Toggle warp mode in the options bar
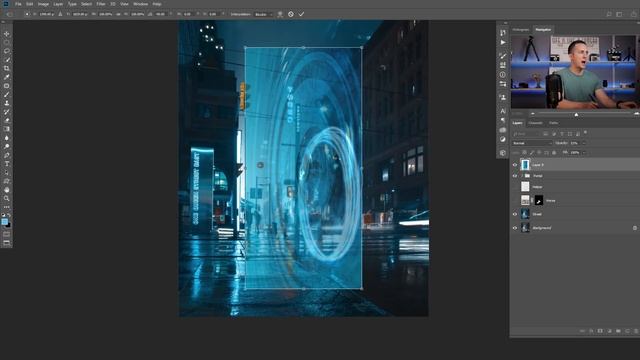The image size is (640, 360). point(280,14)
